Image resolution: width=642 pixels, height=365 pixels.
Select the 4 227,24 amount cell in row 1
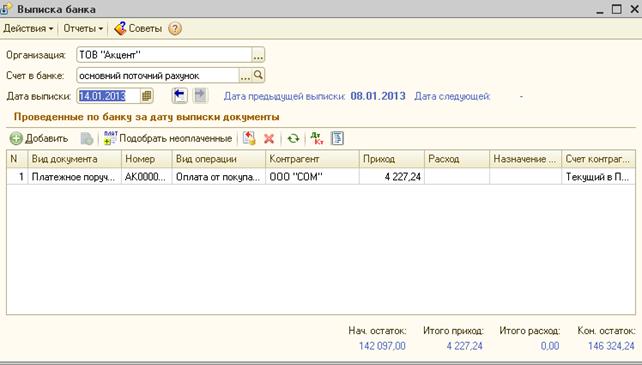pyautogui.click(x=392, y=177)
